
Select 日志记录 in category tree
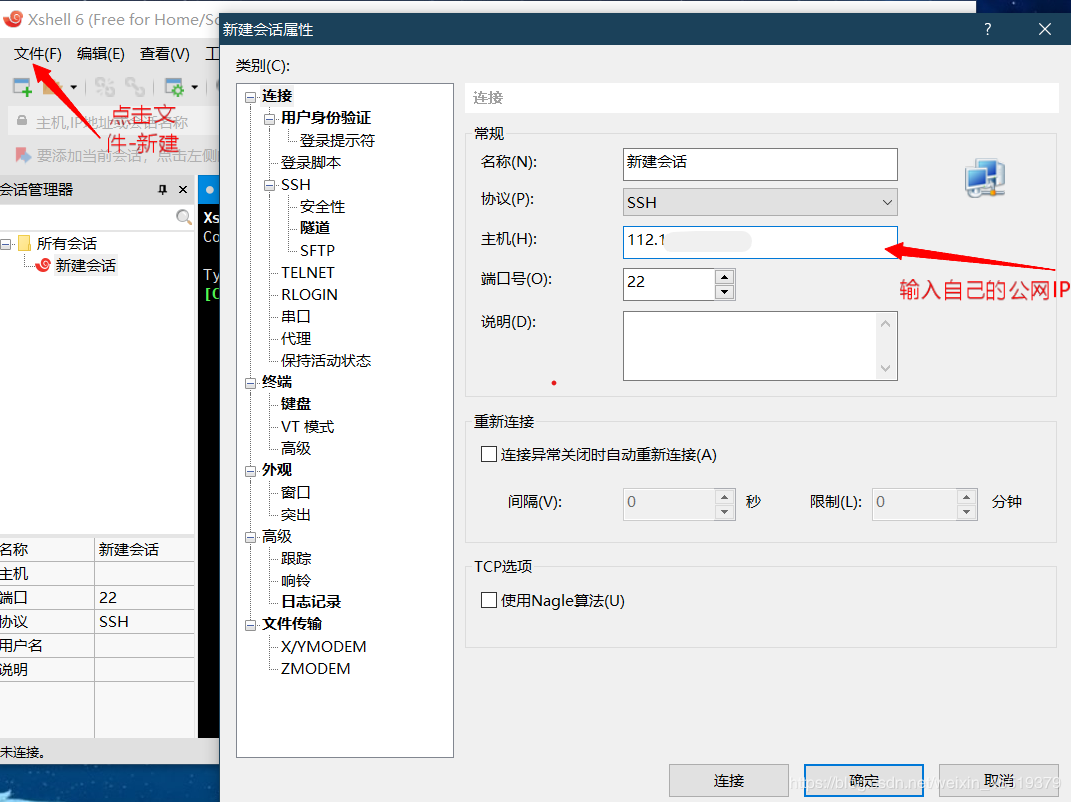(311, 602)
